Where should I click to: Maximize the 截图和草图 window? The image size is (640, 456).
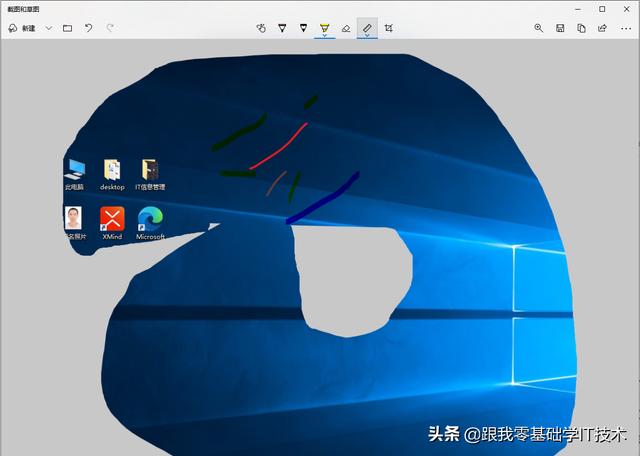pos(602,9)
